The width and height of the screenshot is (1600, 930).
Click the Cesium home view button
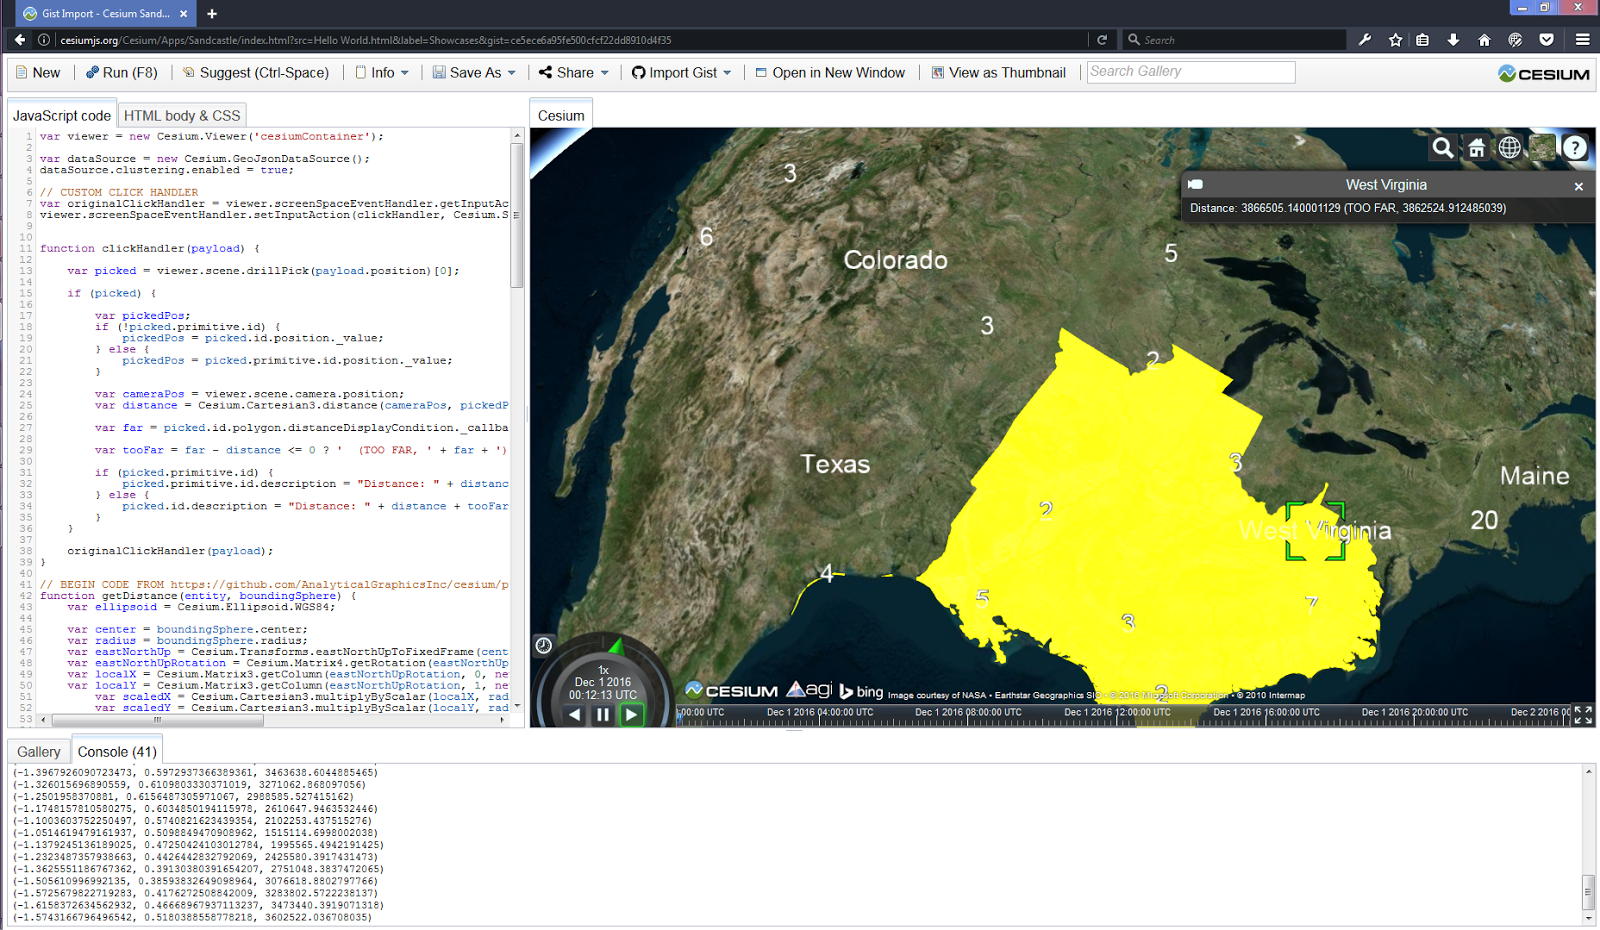pyautogui.click(x=1476, y=148)
